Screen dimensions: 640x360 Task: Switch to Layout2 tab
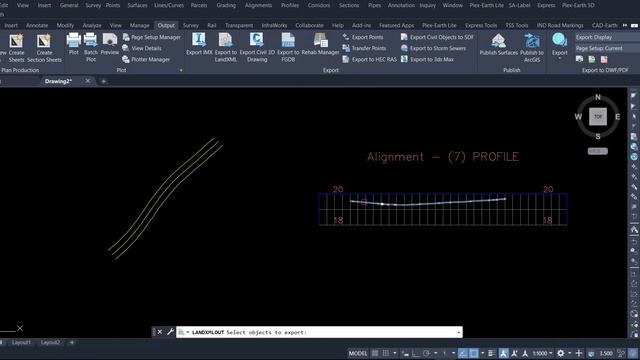tap(50, 342)
